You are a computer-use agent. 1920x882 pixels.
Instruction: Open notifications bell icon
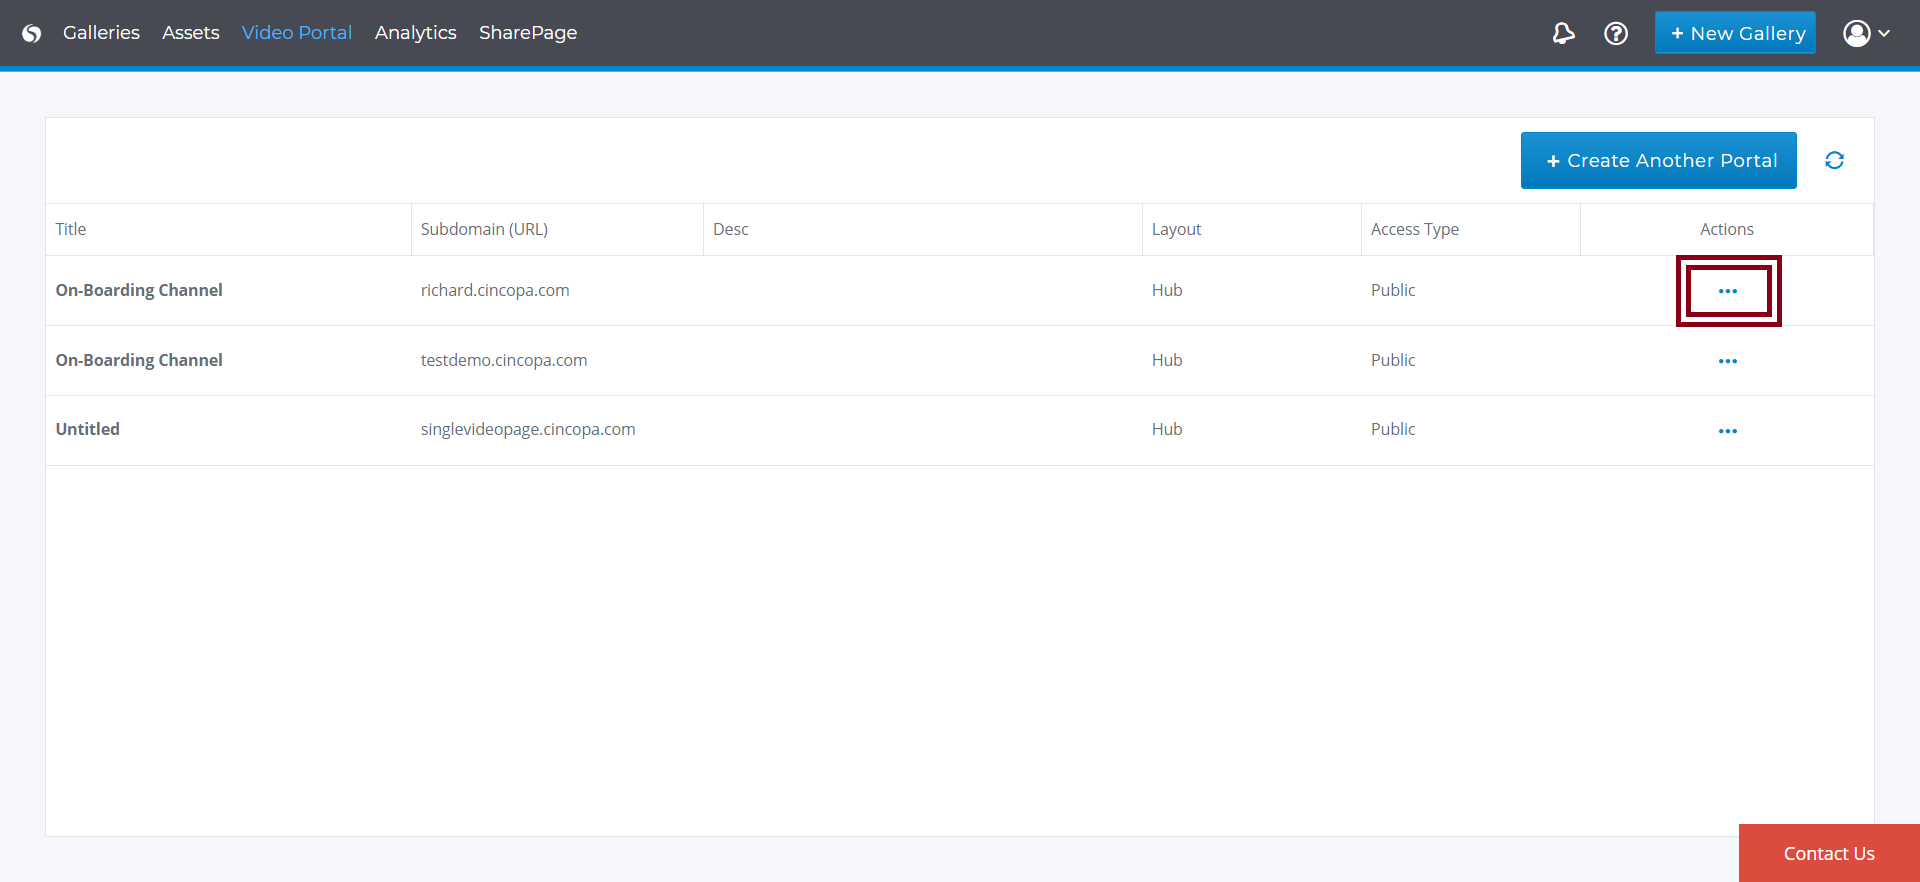coord(1563,33)
